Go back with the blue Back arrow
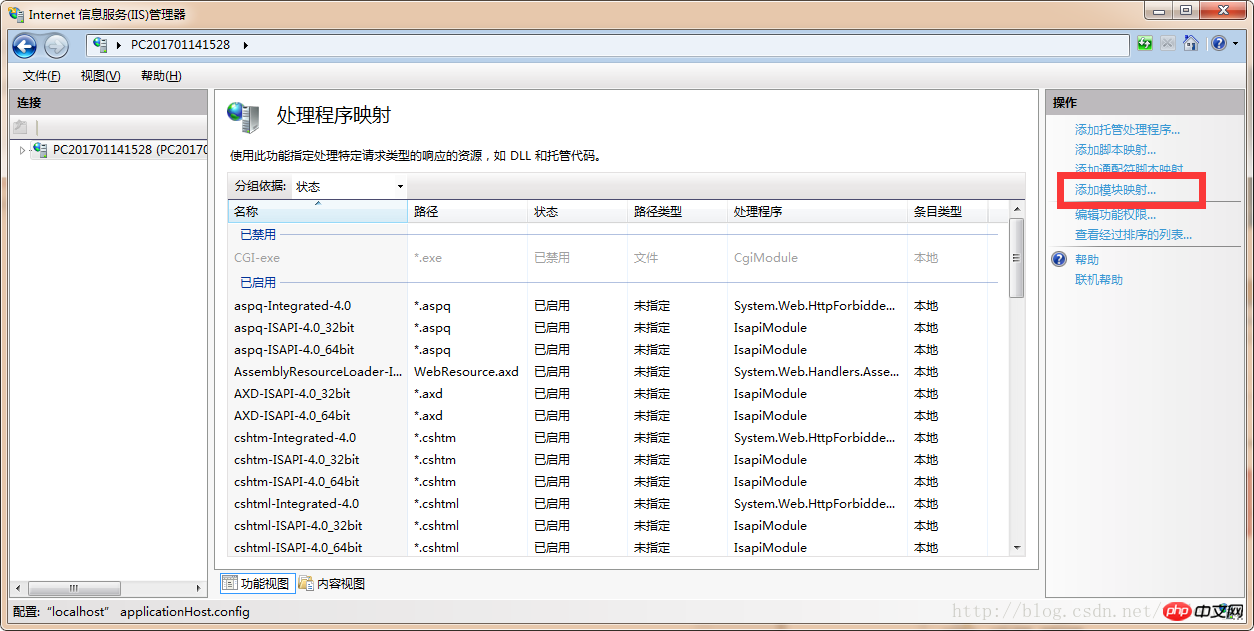The height and width of the screenshot is (631, 1254). click(x=25, y=45)
